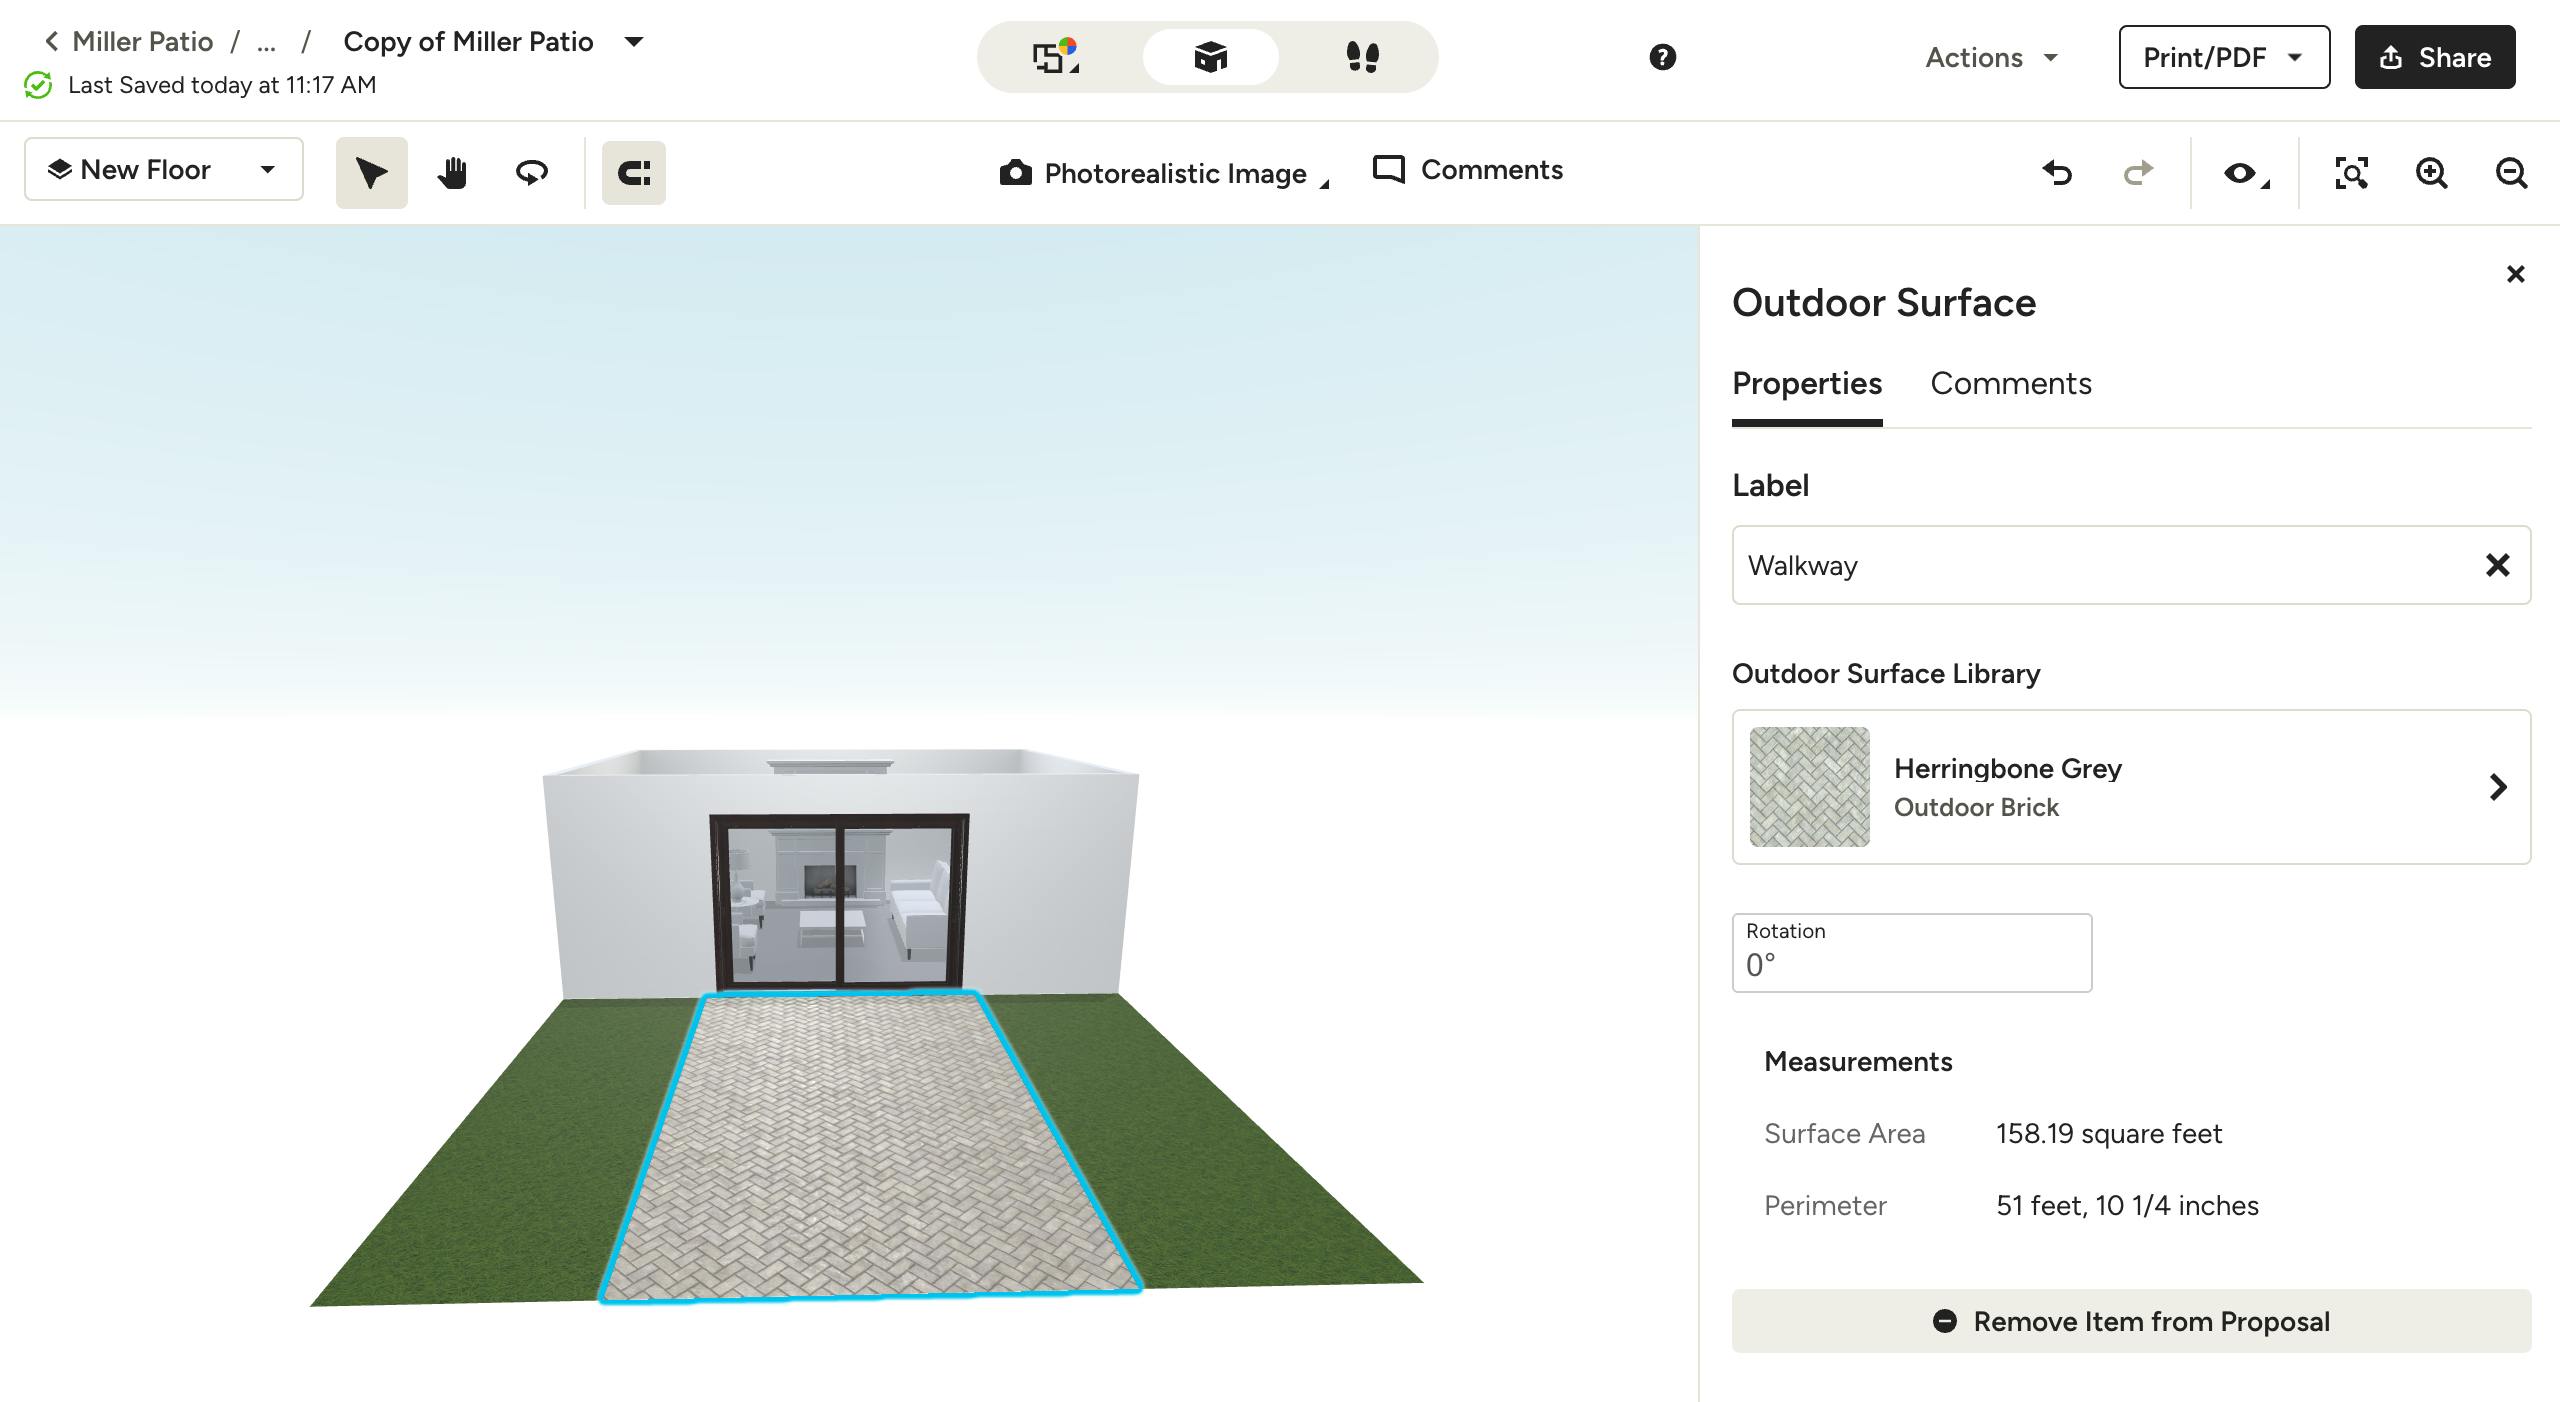Switch to the Properties tab
2560x1402 pixels.
1807,384
